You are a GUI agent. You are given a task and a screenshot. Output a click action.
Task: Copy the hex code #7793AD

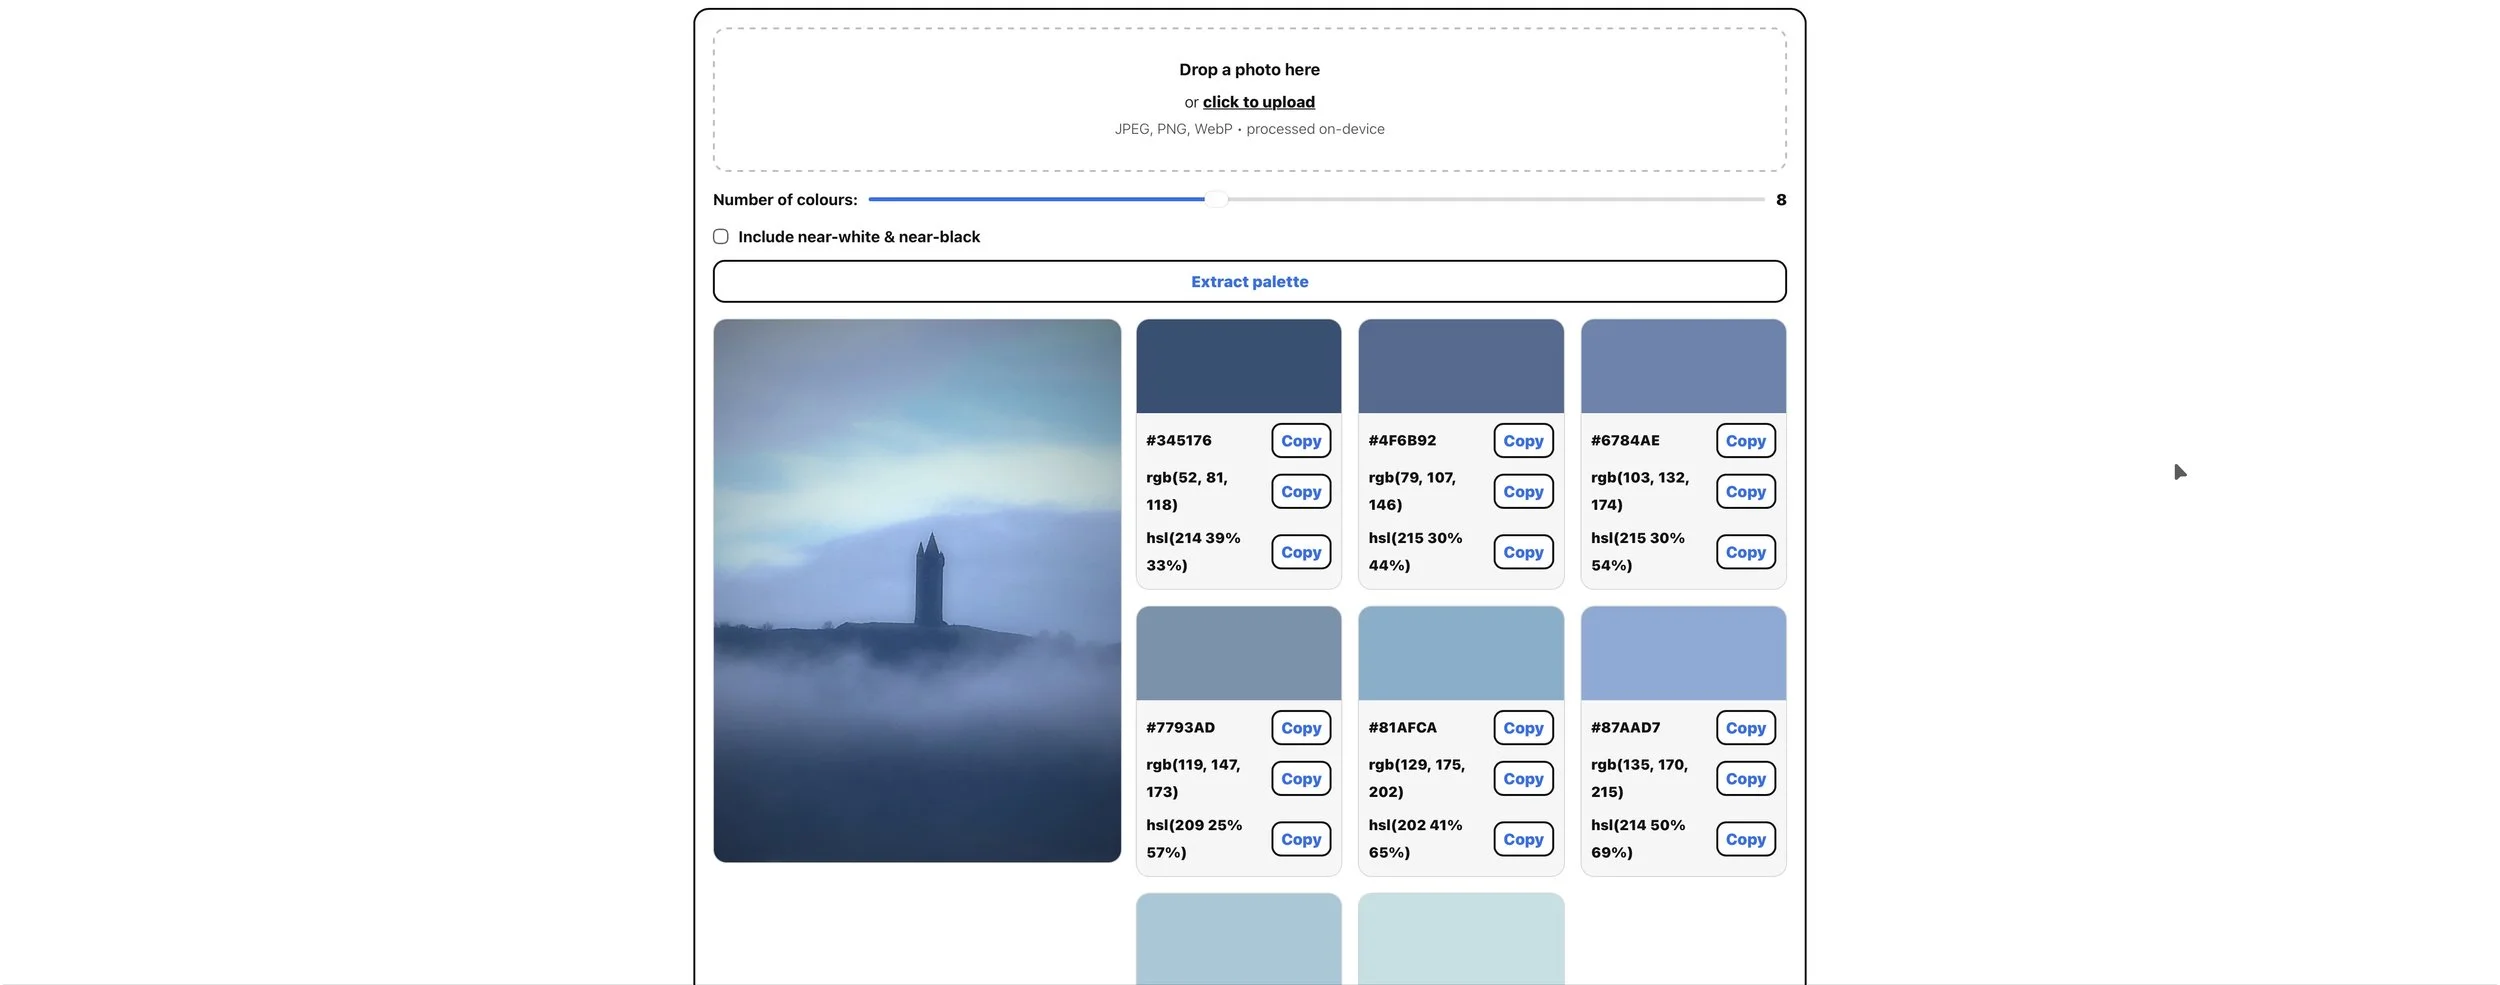[1301, 728]
